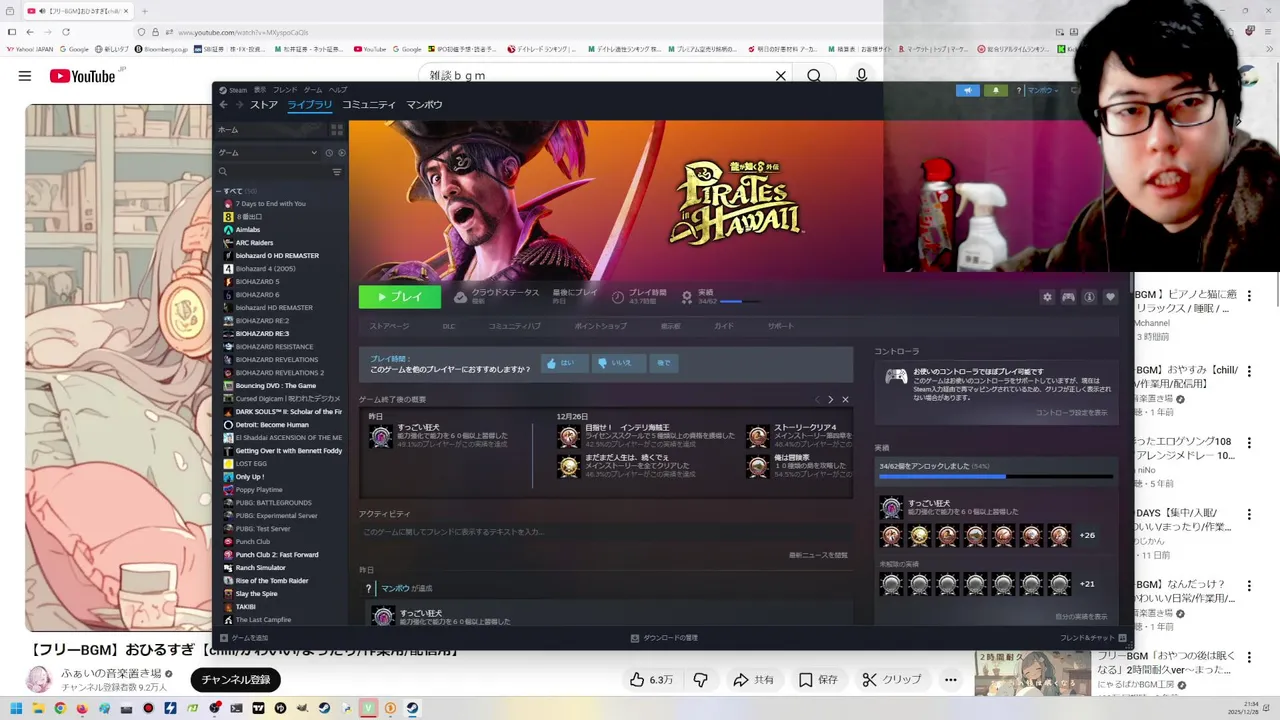
Task: Open the コミュニティハブ link
Action: point(514,326)
